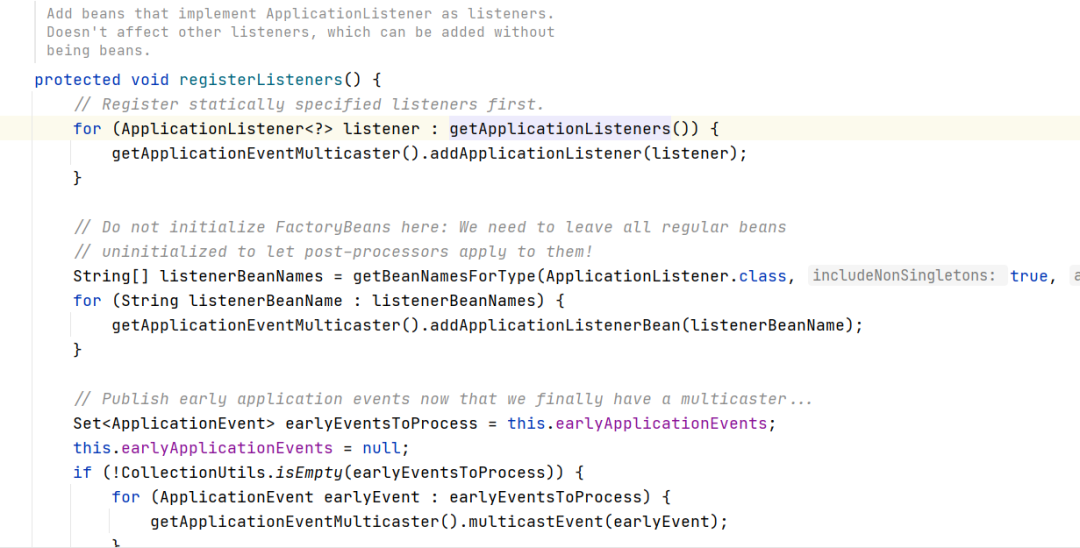
Task: Click the true value after includeNonSingletons
Action: pyautogui.click(x=1028, y=276)
